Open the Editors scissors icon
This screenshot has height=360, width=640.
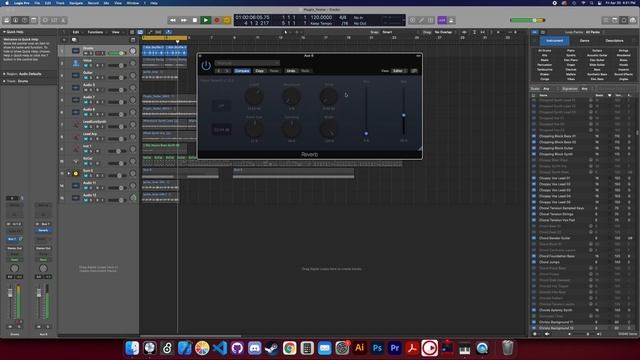pos(63,20)
